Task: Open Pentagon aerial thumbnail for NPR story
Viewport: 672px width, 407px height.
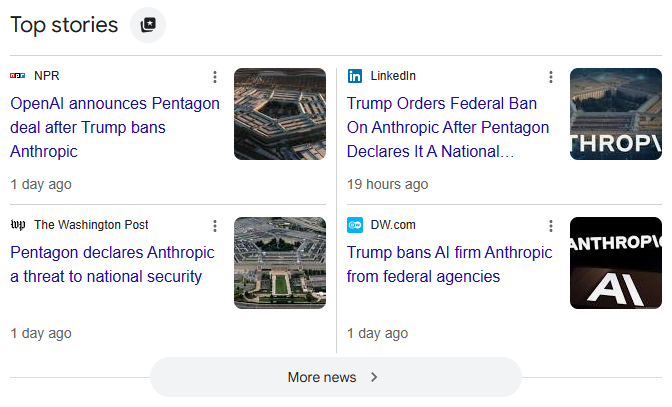Action: point(280,114)
